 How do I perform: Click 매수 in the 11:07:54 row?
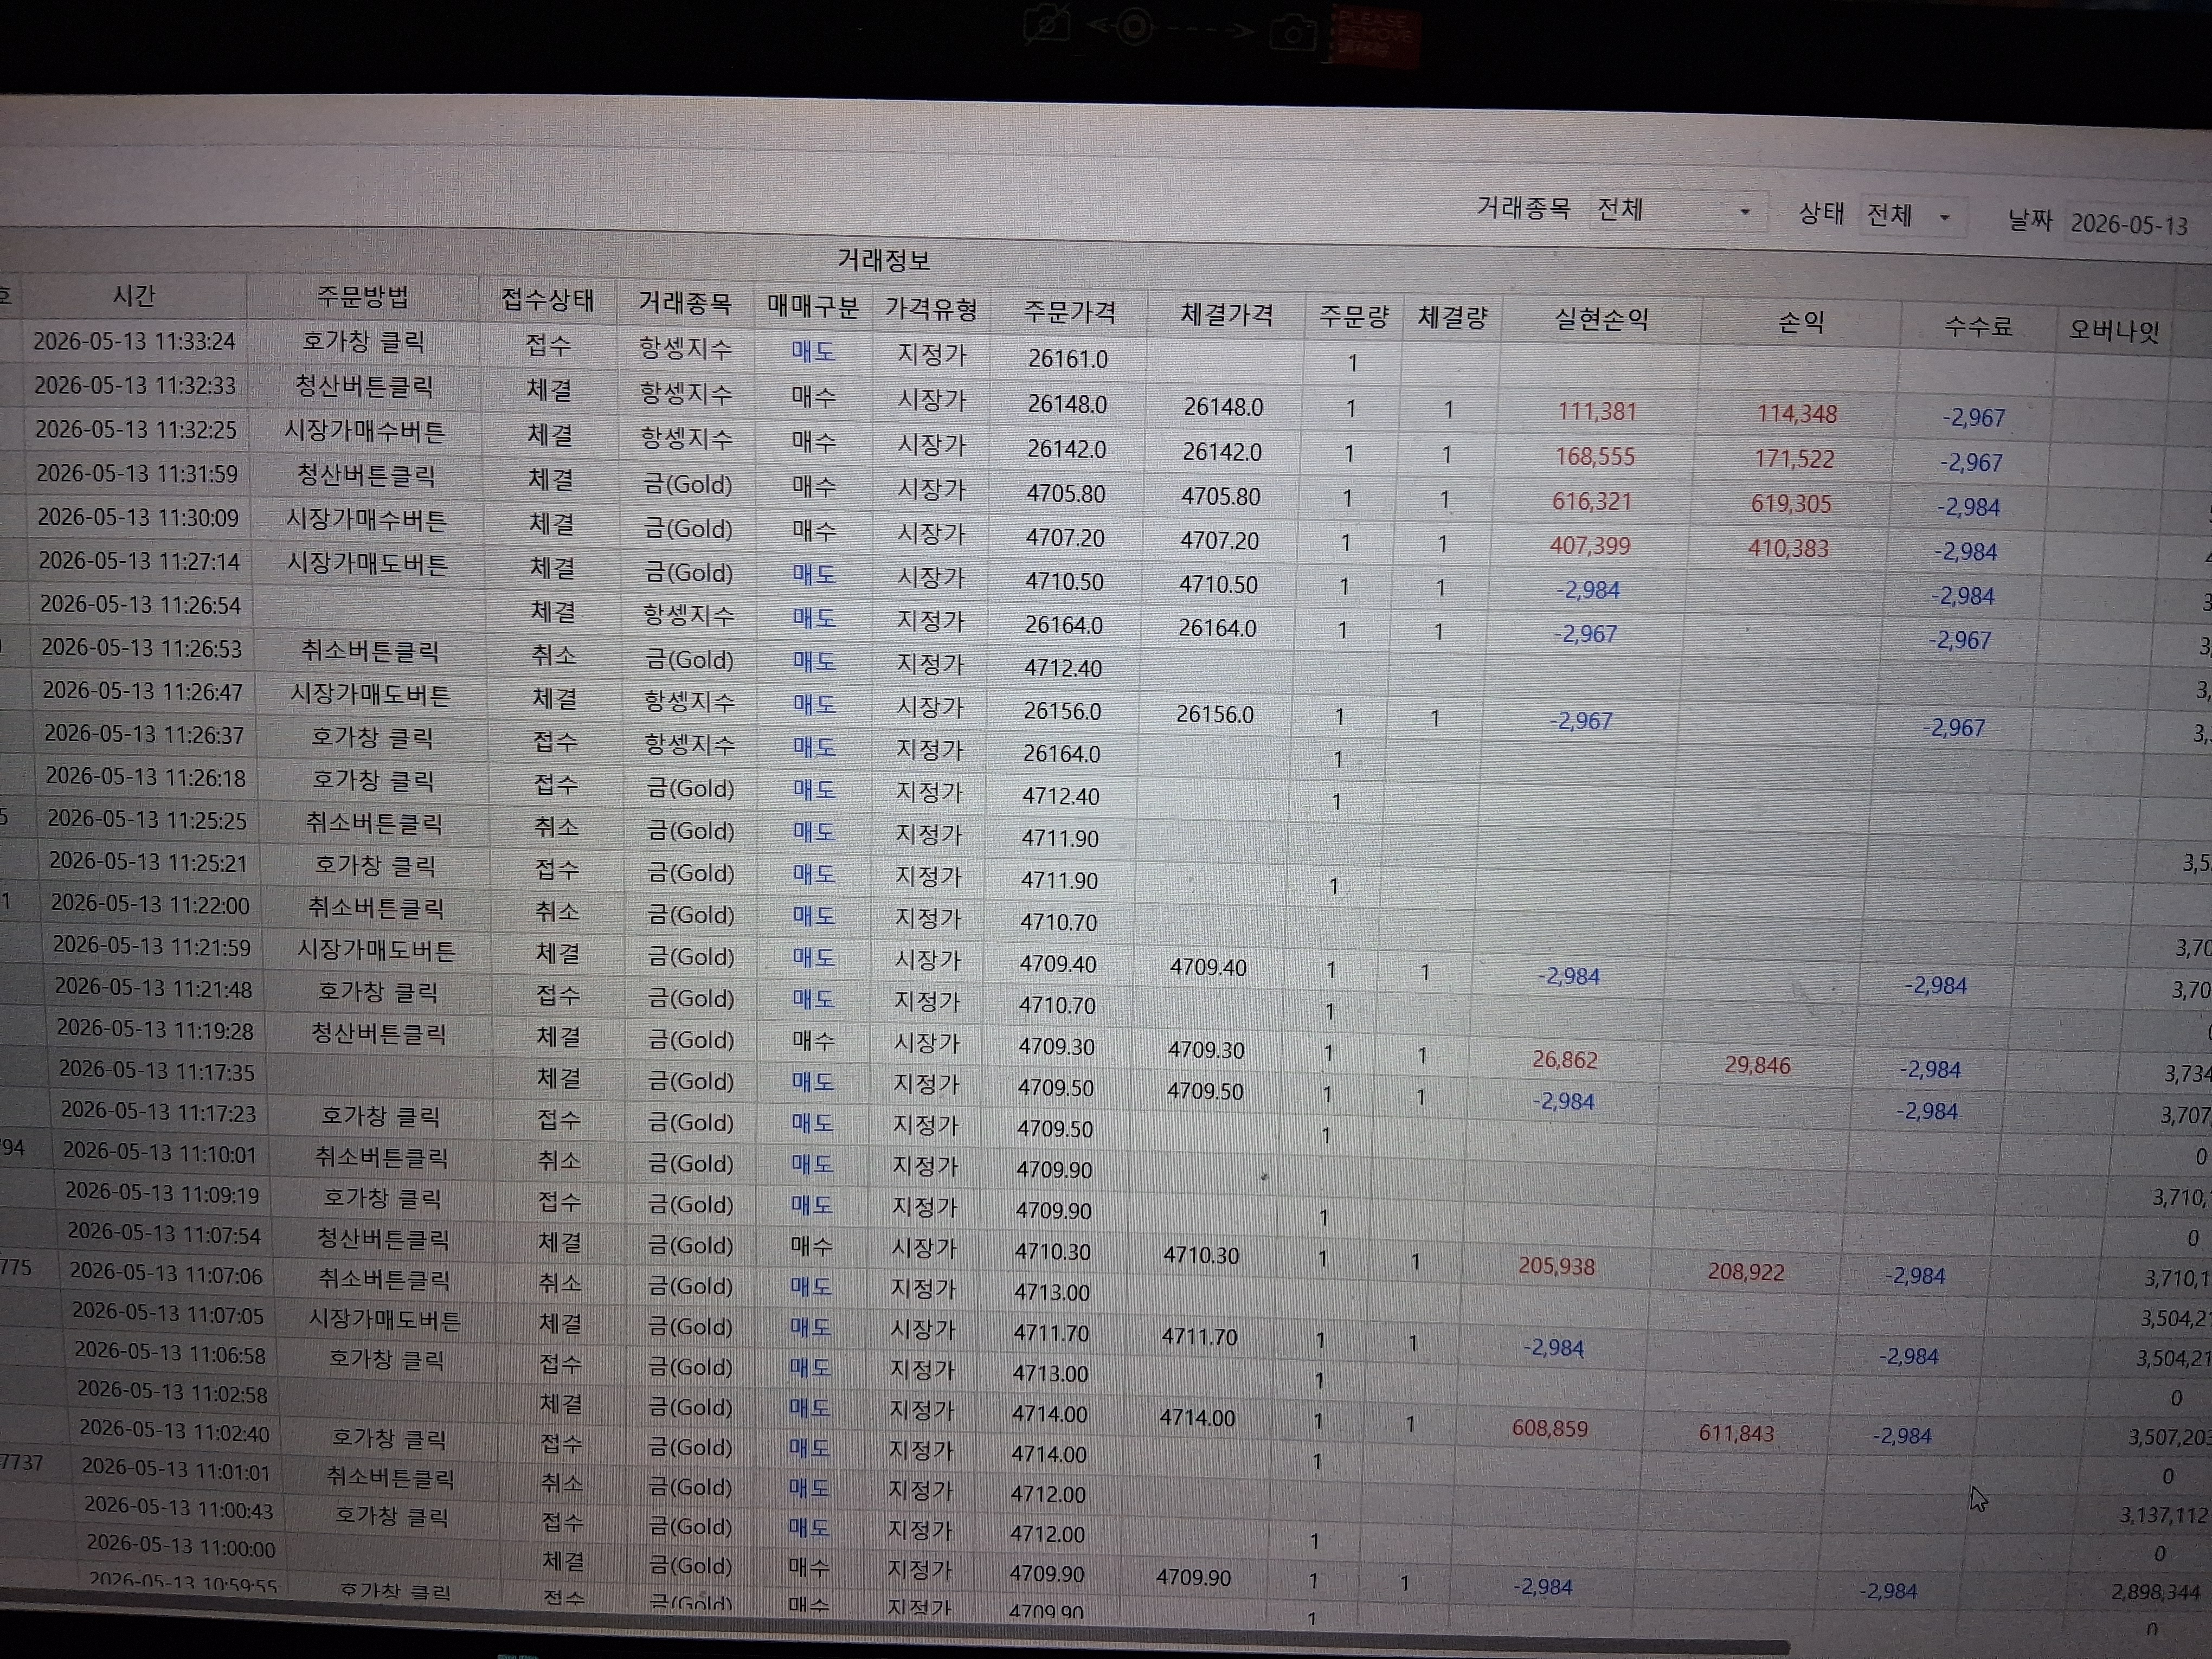[x=811, y=1246]
